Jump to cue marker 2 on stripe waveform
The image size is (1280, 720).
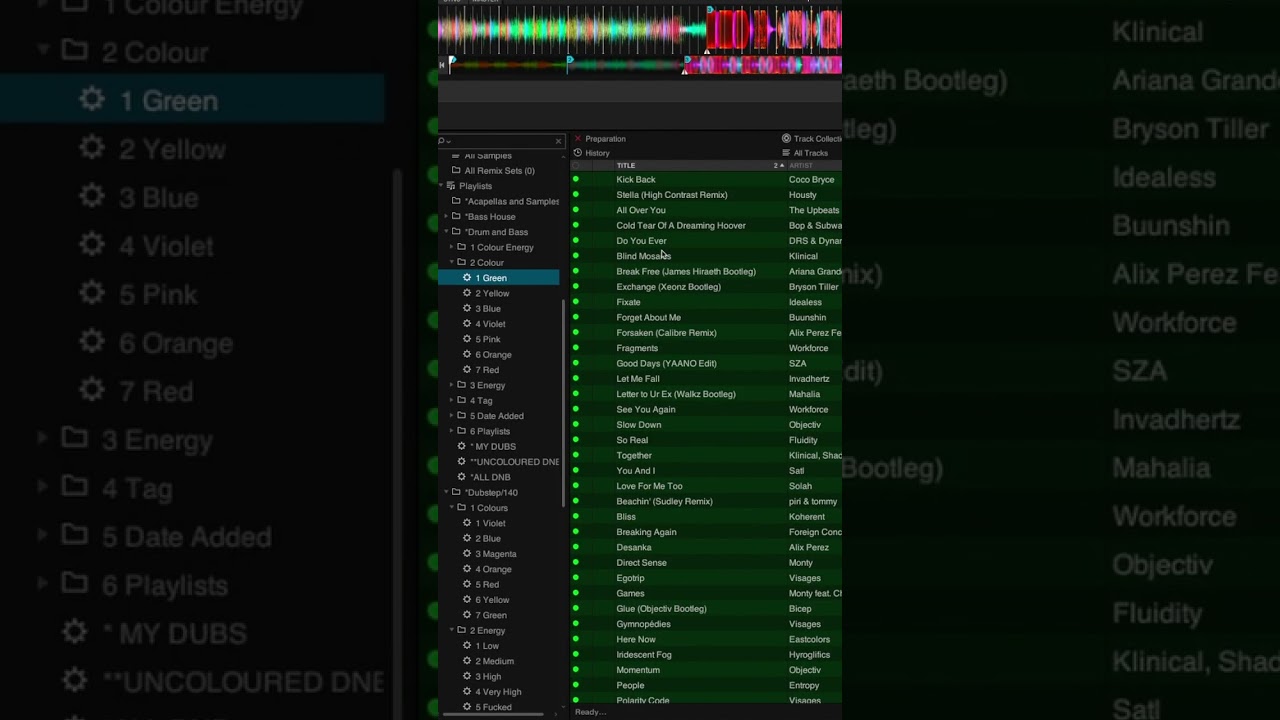tap(570, 62)
